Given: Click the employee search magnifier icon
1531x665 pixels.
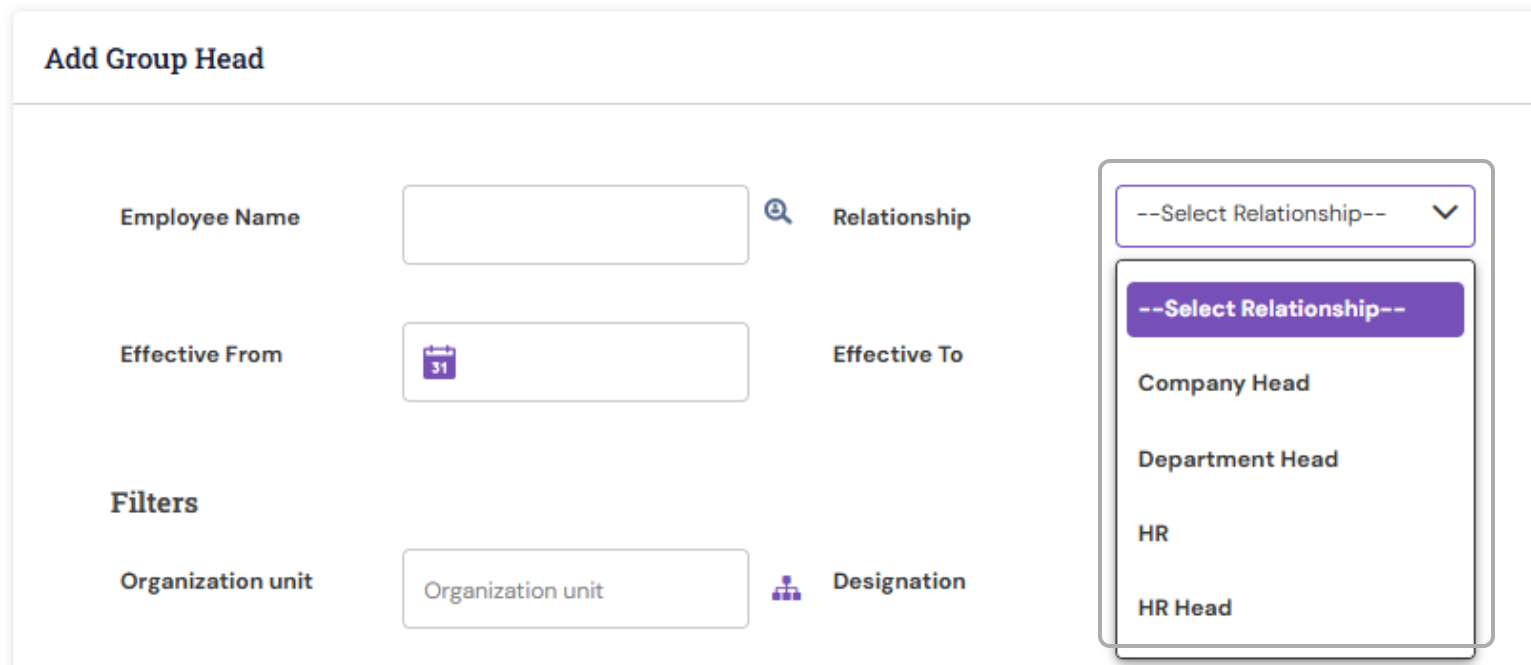Looking at the screenshot, I should click(x=778, y=212).
